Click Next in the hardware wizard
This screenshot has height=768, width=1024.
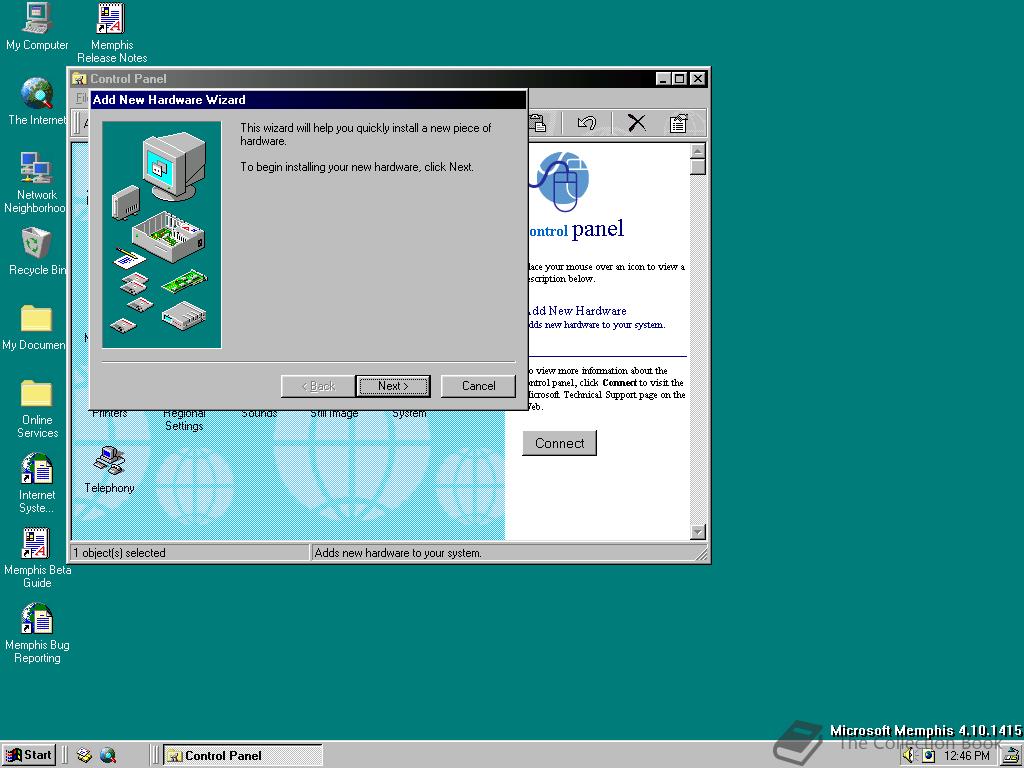pyautogui.click(x=392, y=386)
